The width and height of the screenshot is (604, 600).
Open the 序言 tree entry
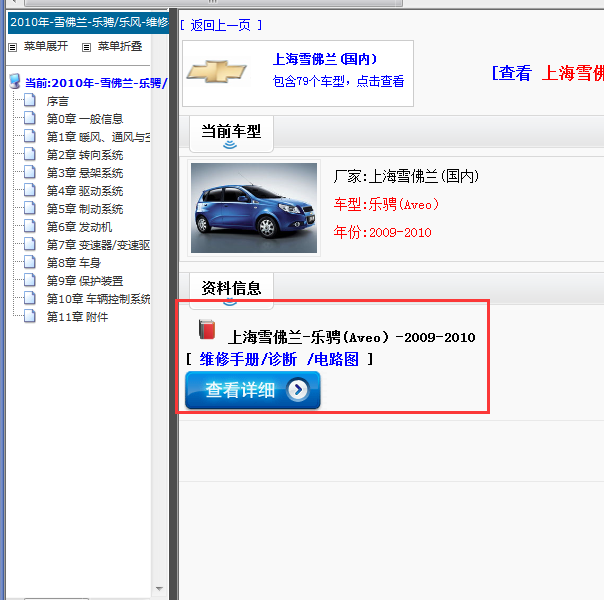pos(57,101)
